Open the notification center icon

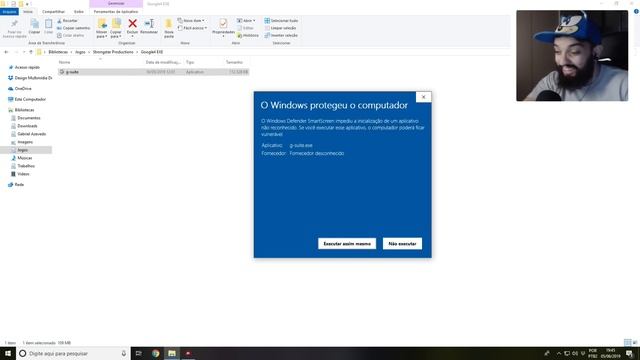tap(629, 353)
